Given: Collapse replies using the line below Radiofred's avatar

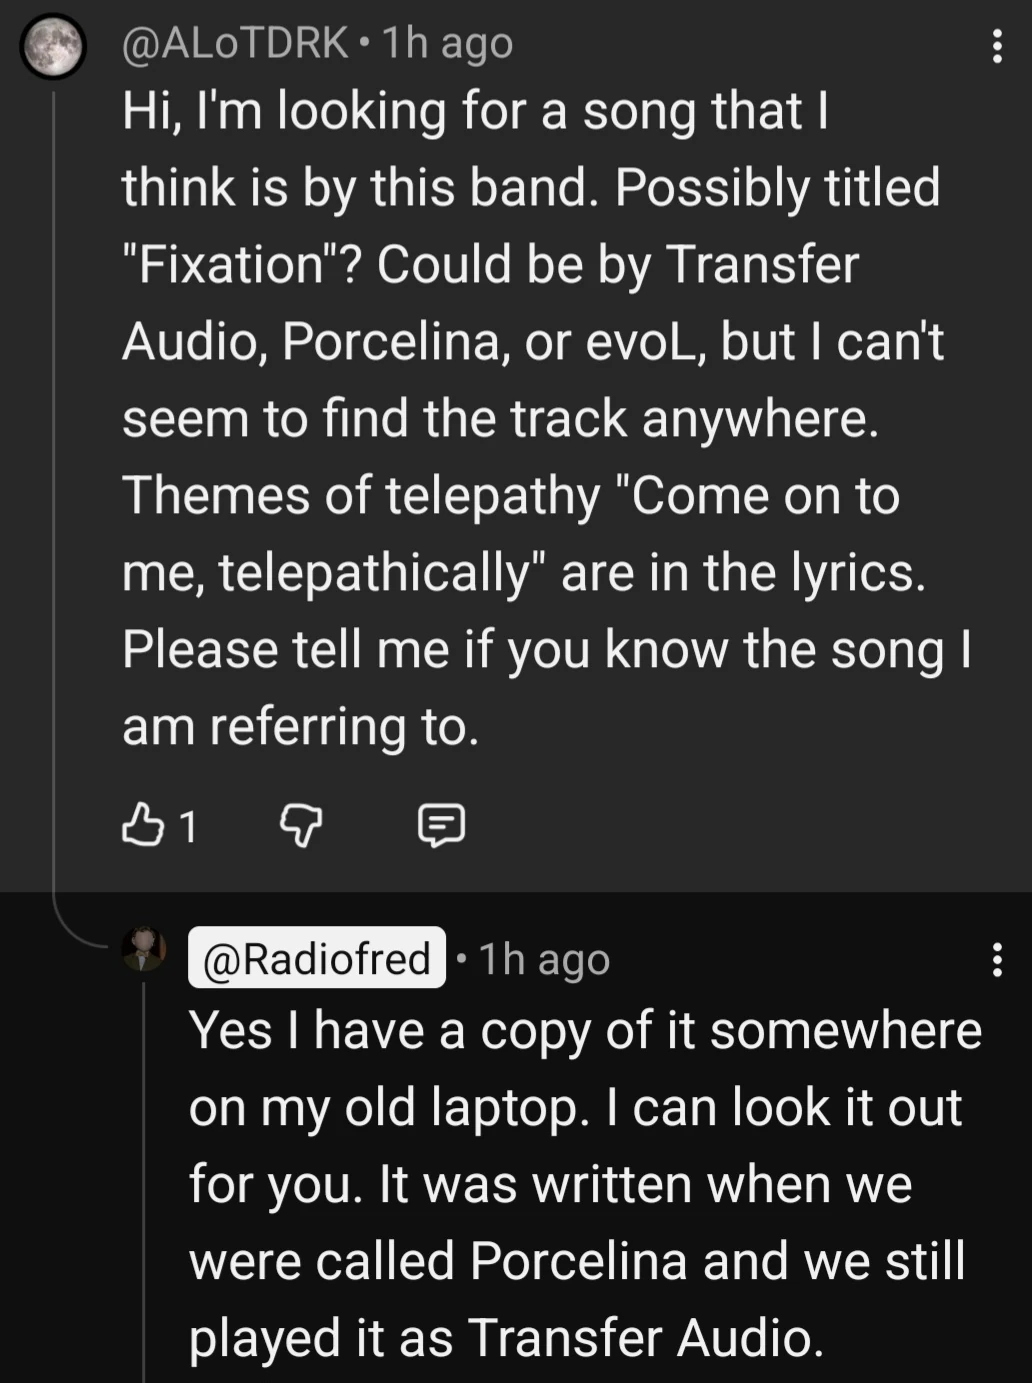Looking at the screenshot, I should pos(144,1180).
